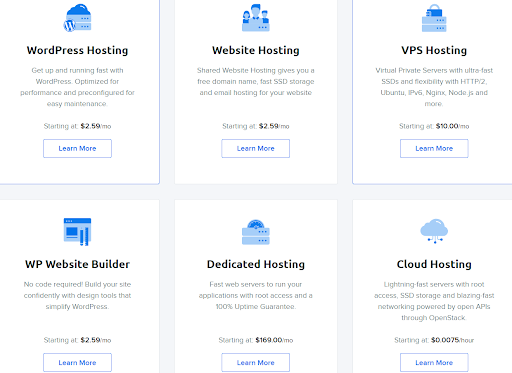
Task: Click the 'Get up and running fast' description
Action: click(x=77, y=87)
